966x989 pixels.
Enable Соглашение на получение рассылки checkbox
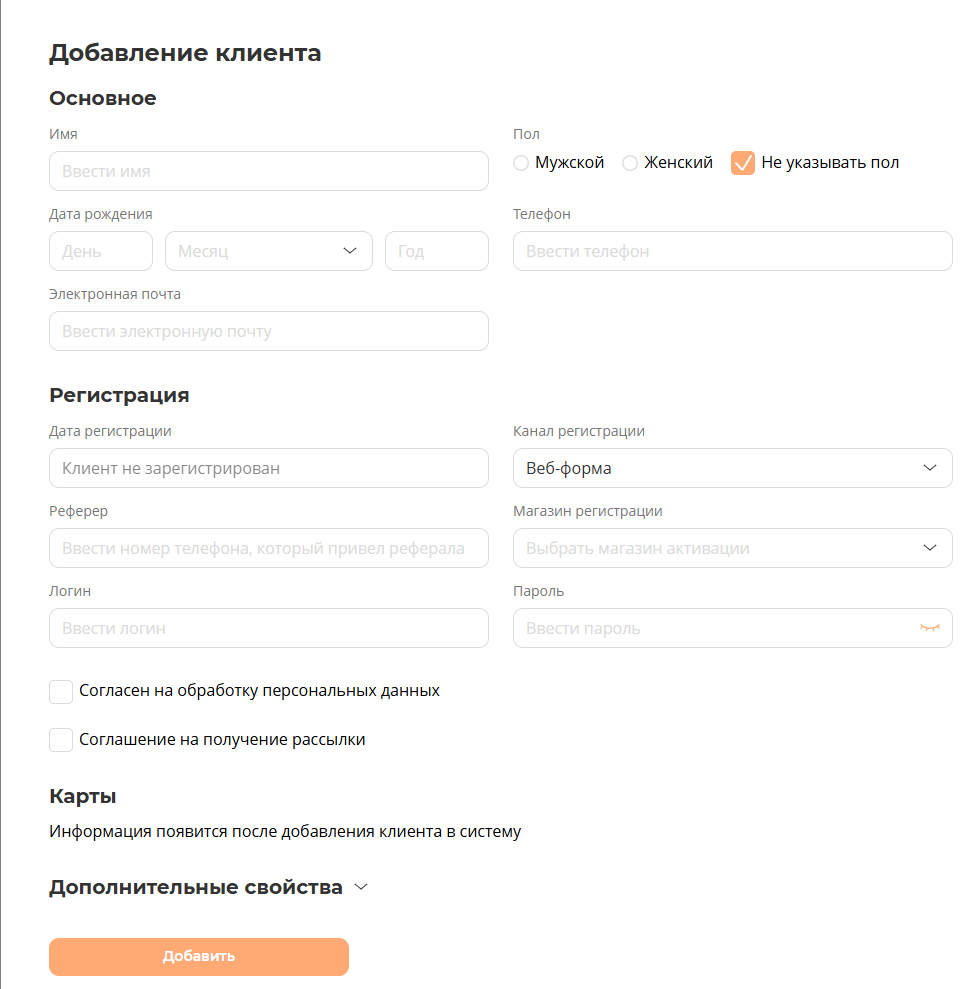(61, 740)
